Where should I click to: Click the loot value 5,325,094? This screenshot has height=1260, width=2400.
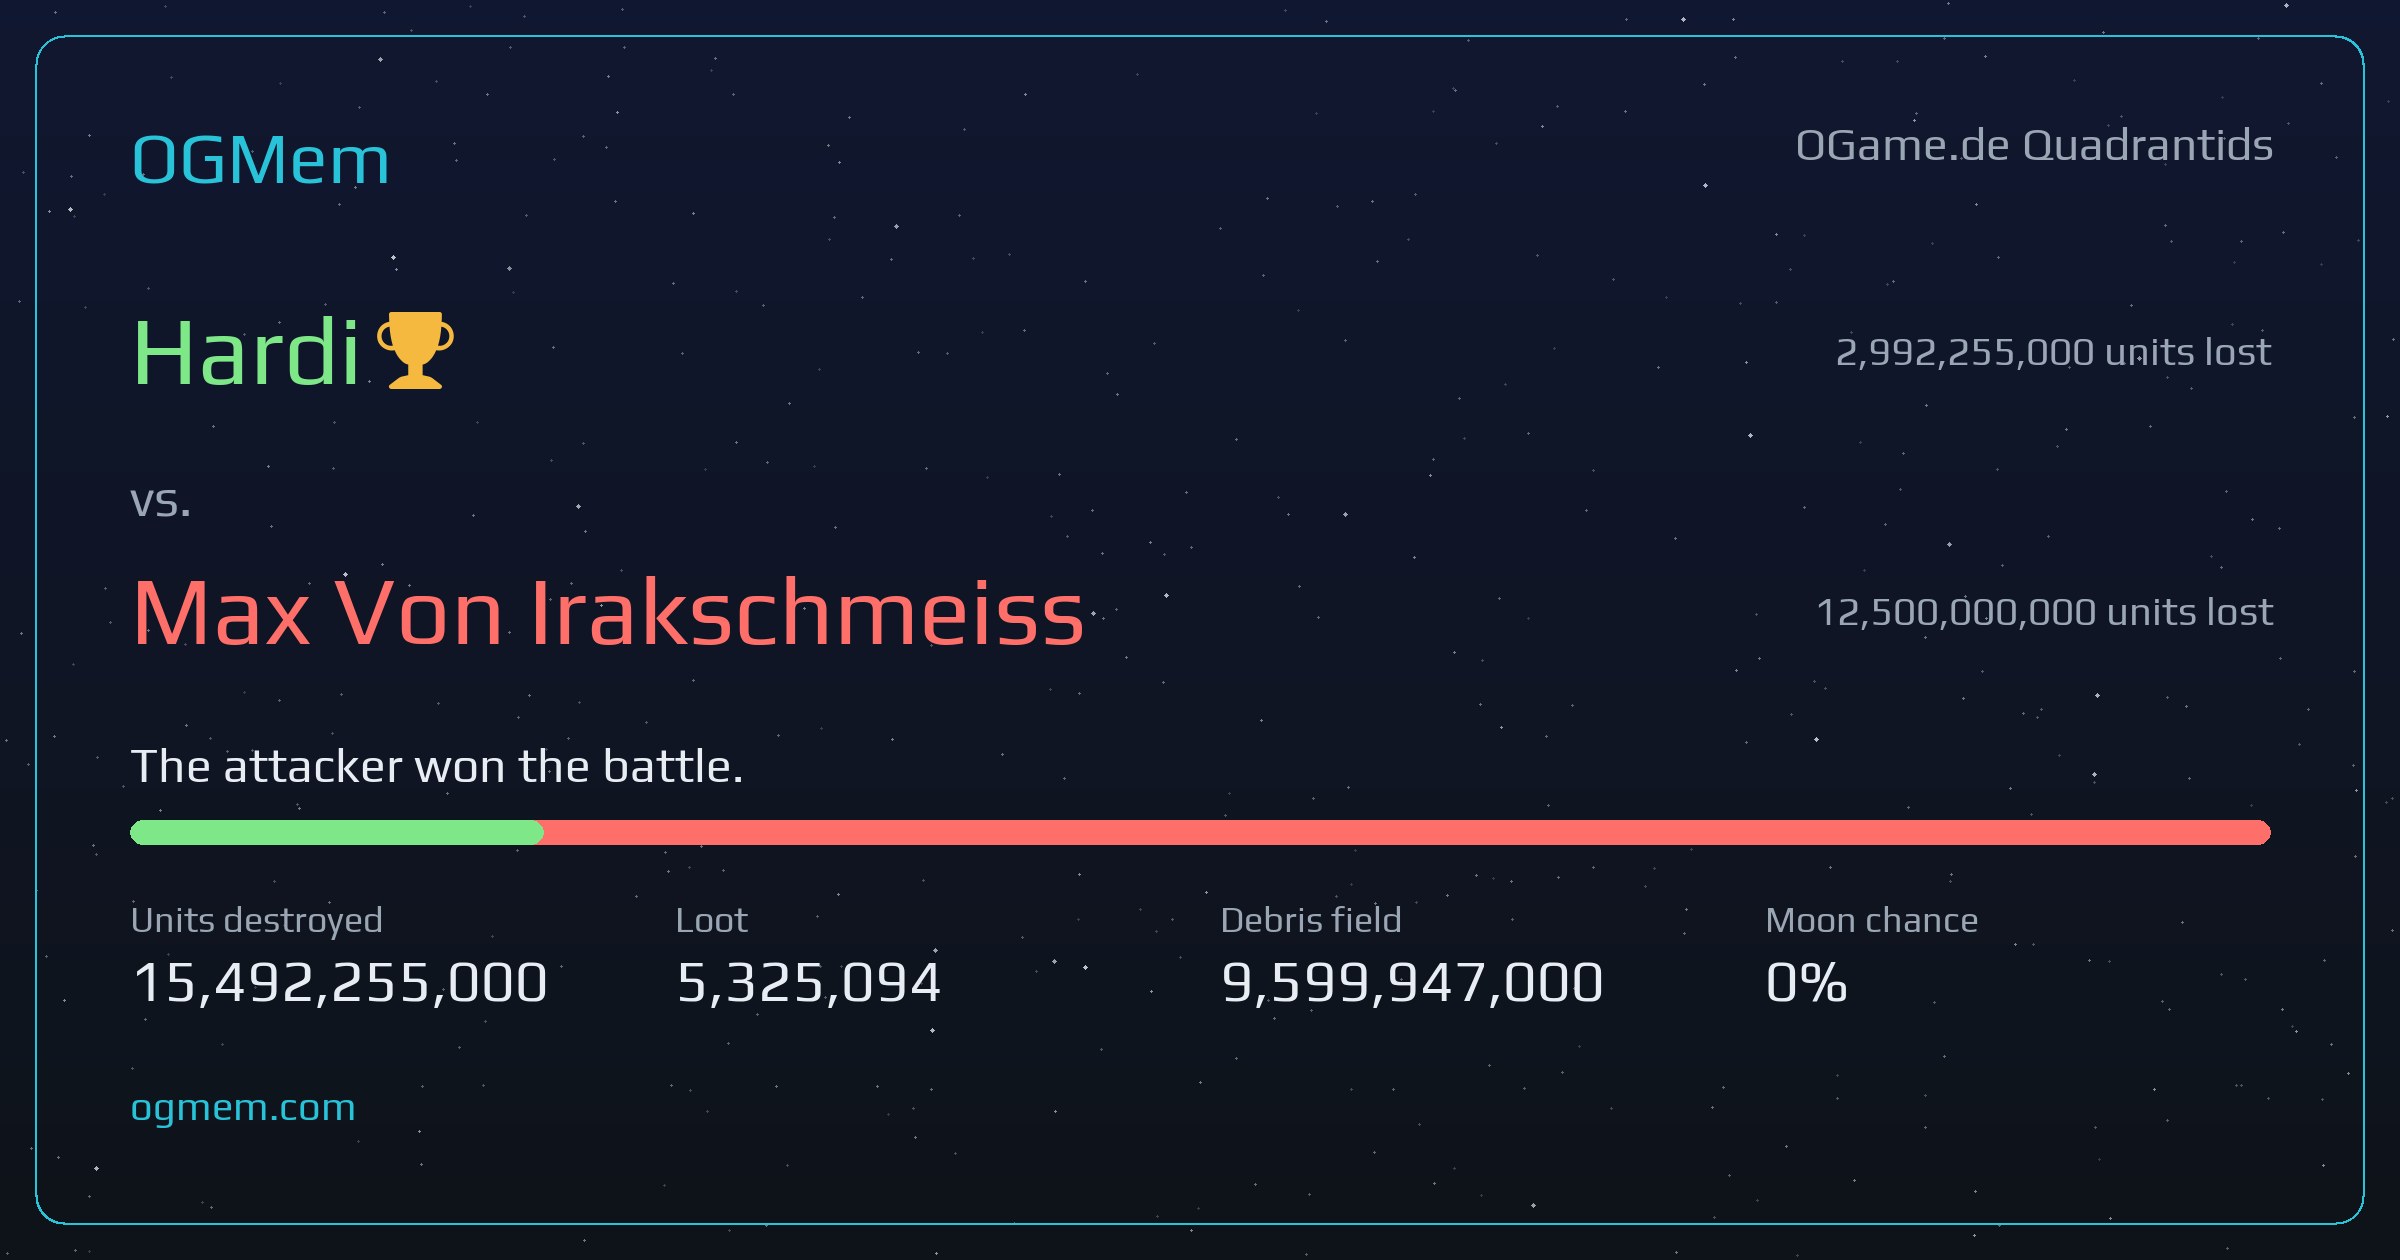(809, 982)
